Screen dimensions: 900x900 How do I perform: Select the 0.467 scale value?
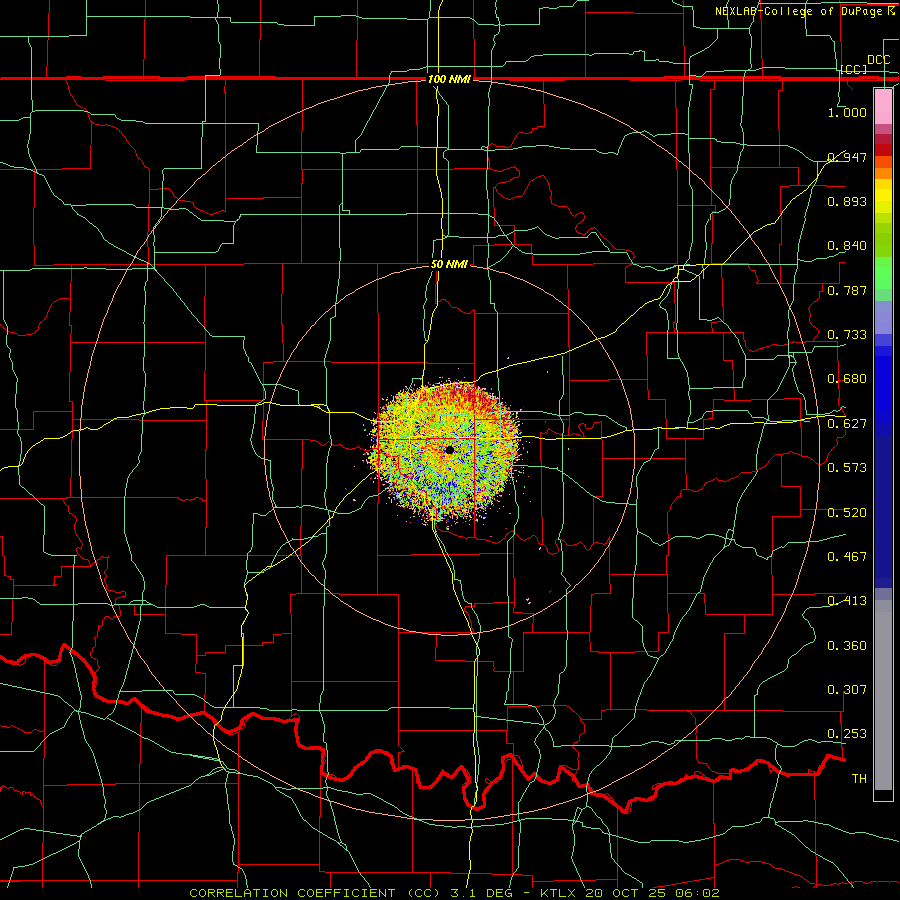click(847, 556)
